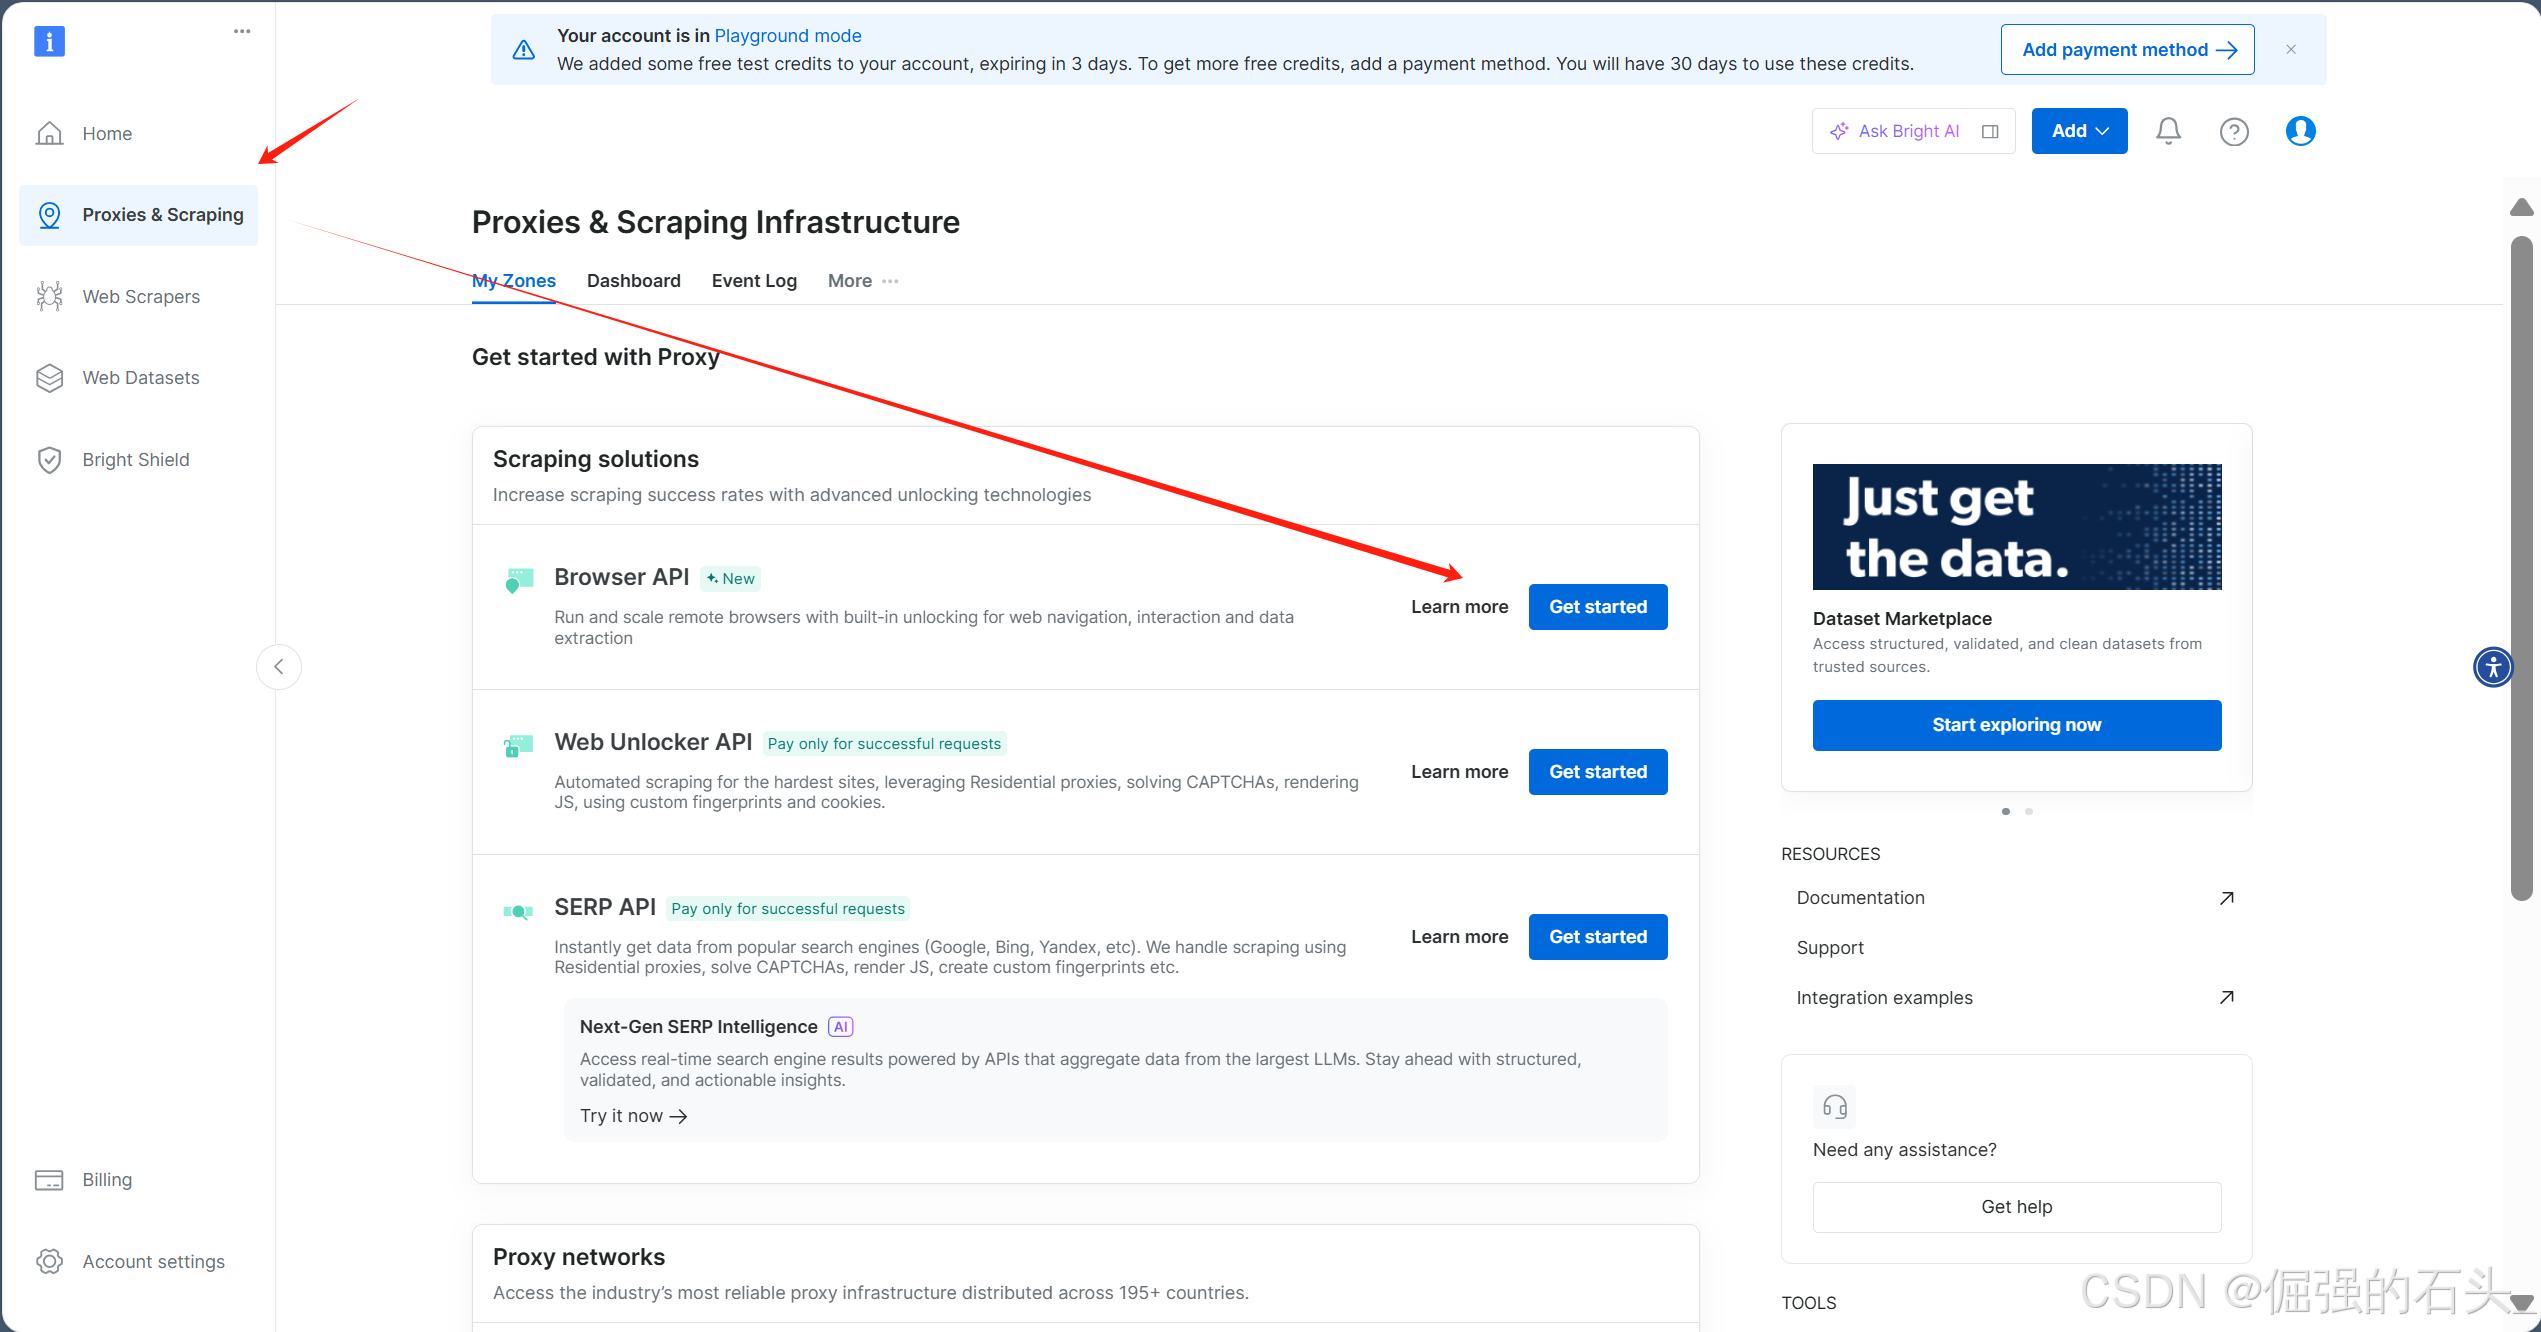Collapse the sidebar with the chevron button

(x=279, y=667)
